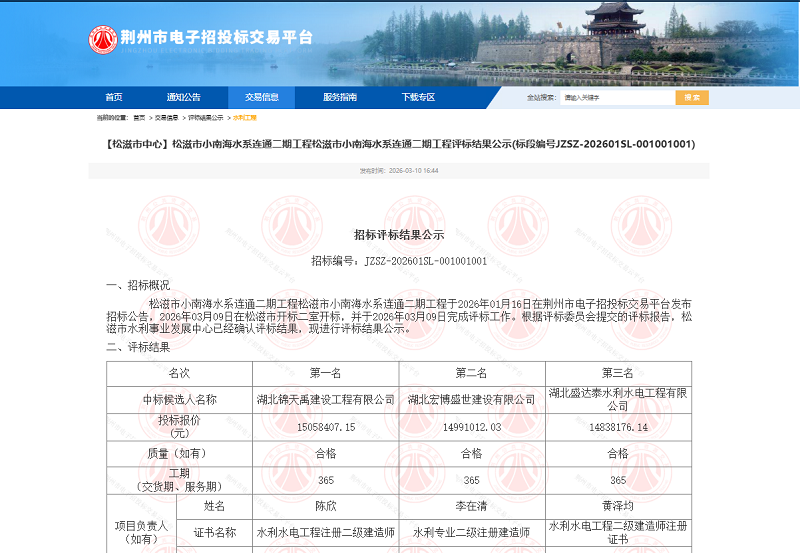Click the orange 搜索 button
Viewport: 800px width, 553px height.
click(x=692, y=97)
